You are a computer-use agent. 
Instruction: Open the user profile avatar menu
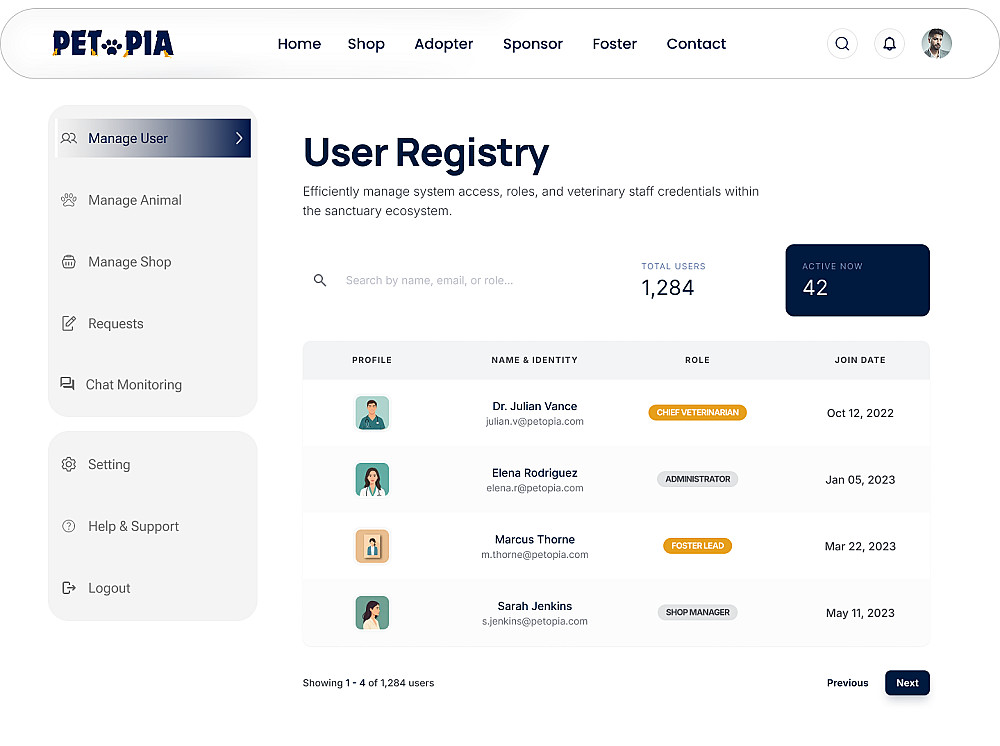[x=937, y=44]
